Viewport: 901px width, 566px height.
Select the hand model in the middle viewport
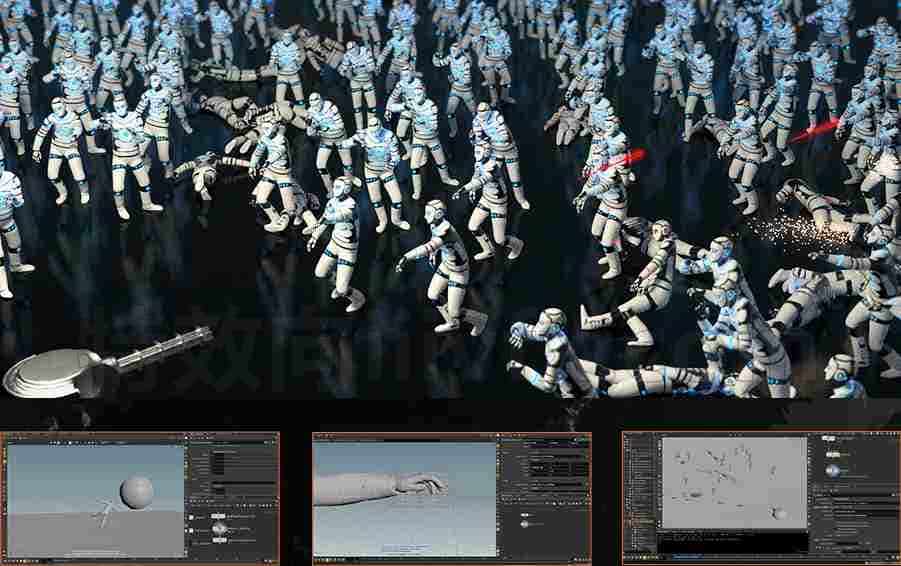[421, 484]
